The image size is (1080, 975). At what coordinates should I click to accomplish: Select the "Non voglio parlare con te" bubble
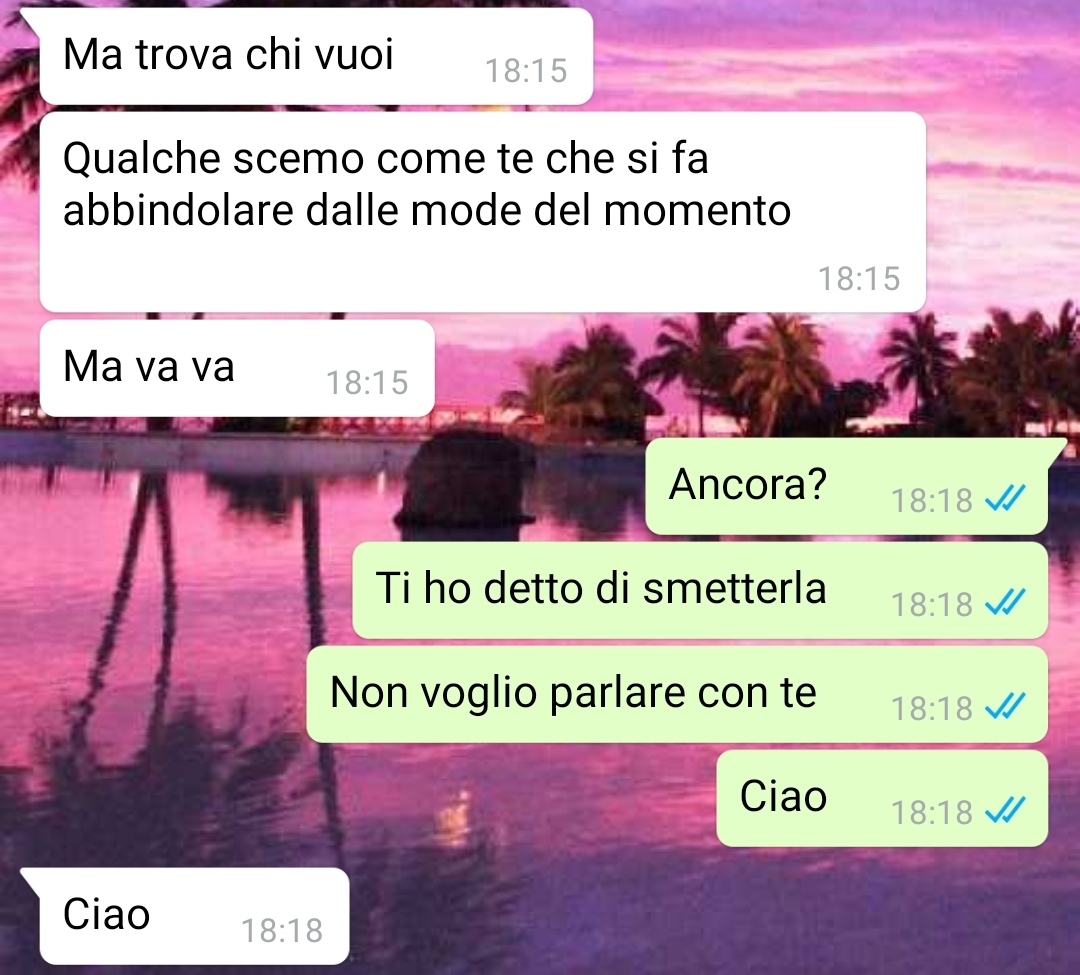677,694
